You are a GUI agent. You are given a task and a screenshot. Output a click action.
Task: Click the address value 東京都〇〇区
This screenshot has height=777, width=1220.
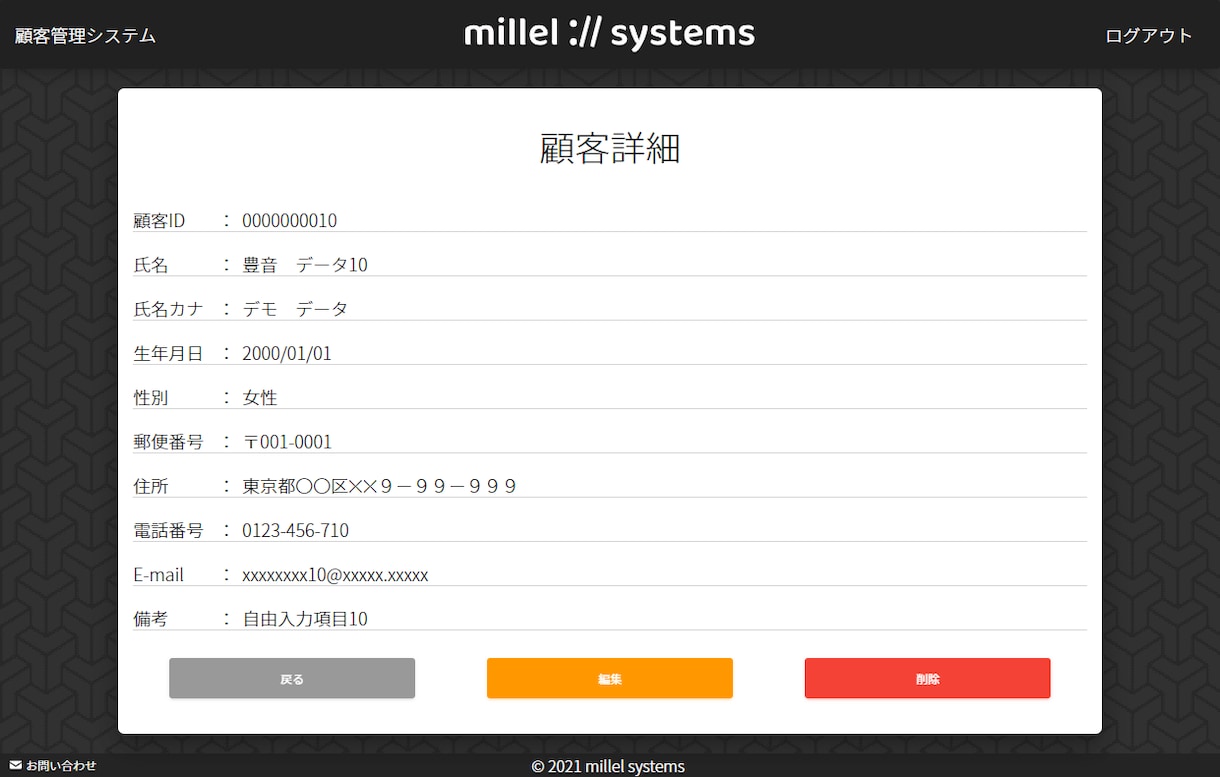[379, 486]
